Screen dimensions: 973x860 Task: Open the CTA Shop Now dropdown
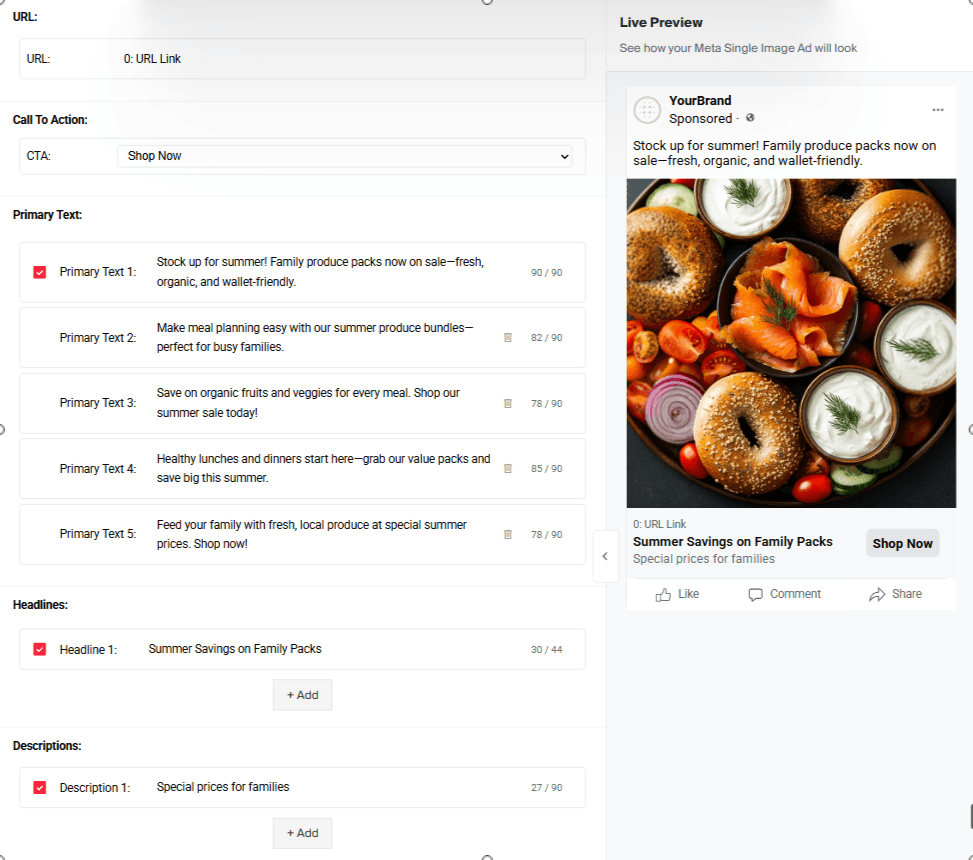pos(344,156)
